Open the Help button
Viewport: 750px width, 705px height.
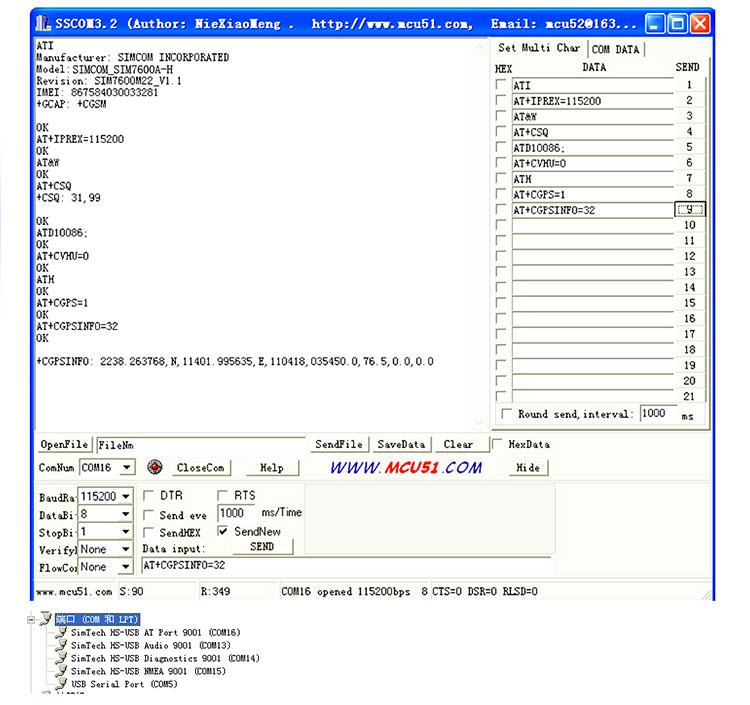(272, 468)
